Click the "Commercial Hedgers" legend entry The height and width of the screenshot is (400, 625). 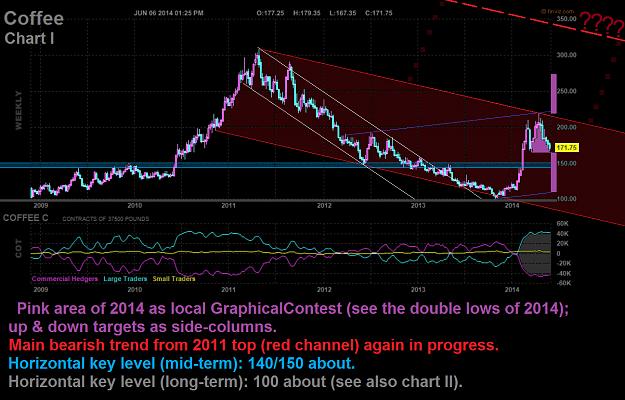point(65,279)
